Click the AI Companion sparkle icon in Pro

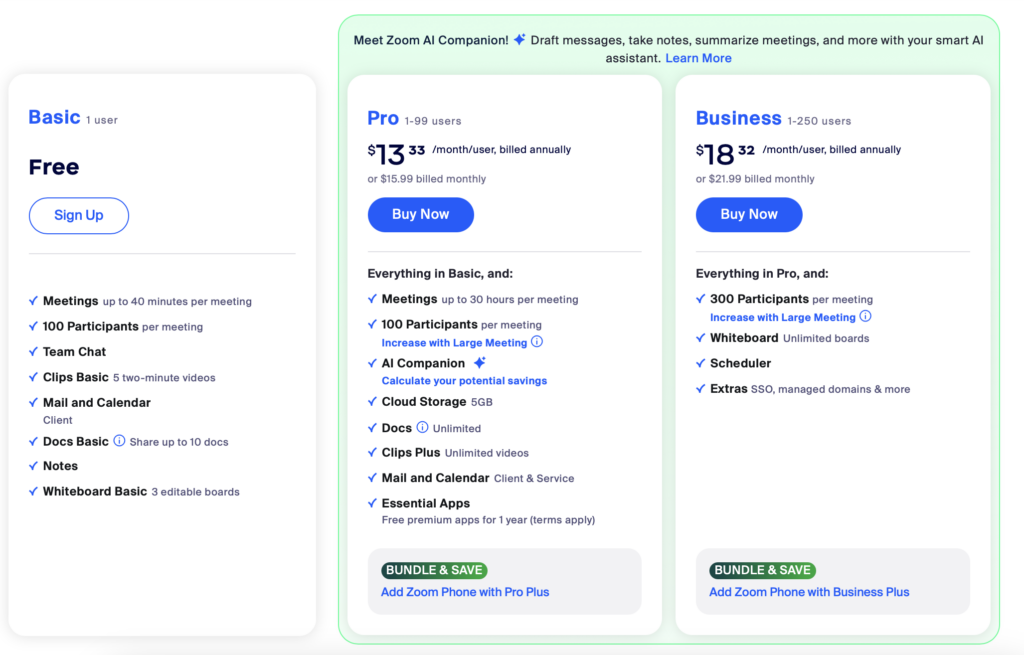pyautogui.click(x=480, y=363)
